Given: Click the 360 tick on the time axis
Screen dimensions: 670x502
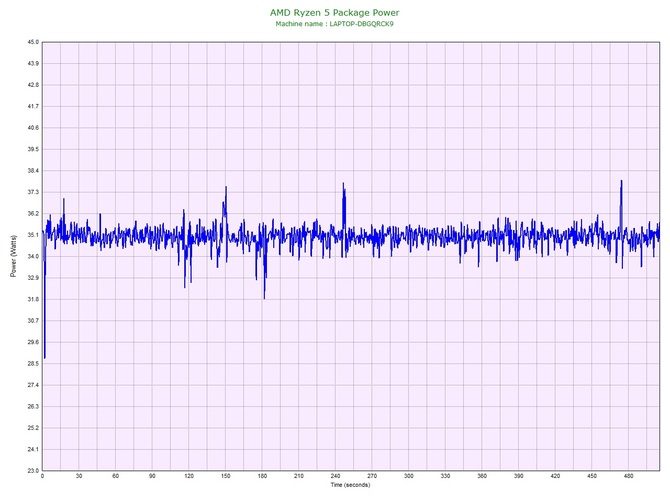Looking at the screenshot, I should point(481,476).
